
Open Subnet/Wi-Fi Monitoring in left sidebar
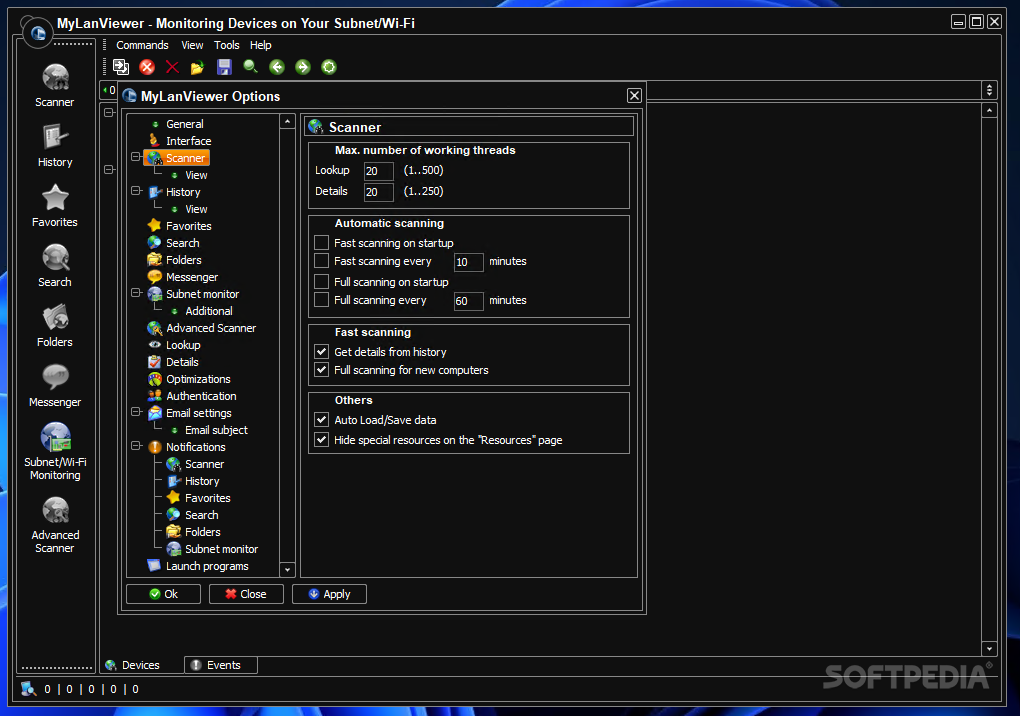coord(55,451)
